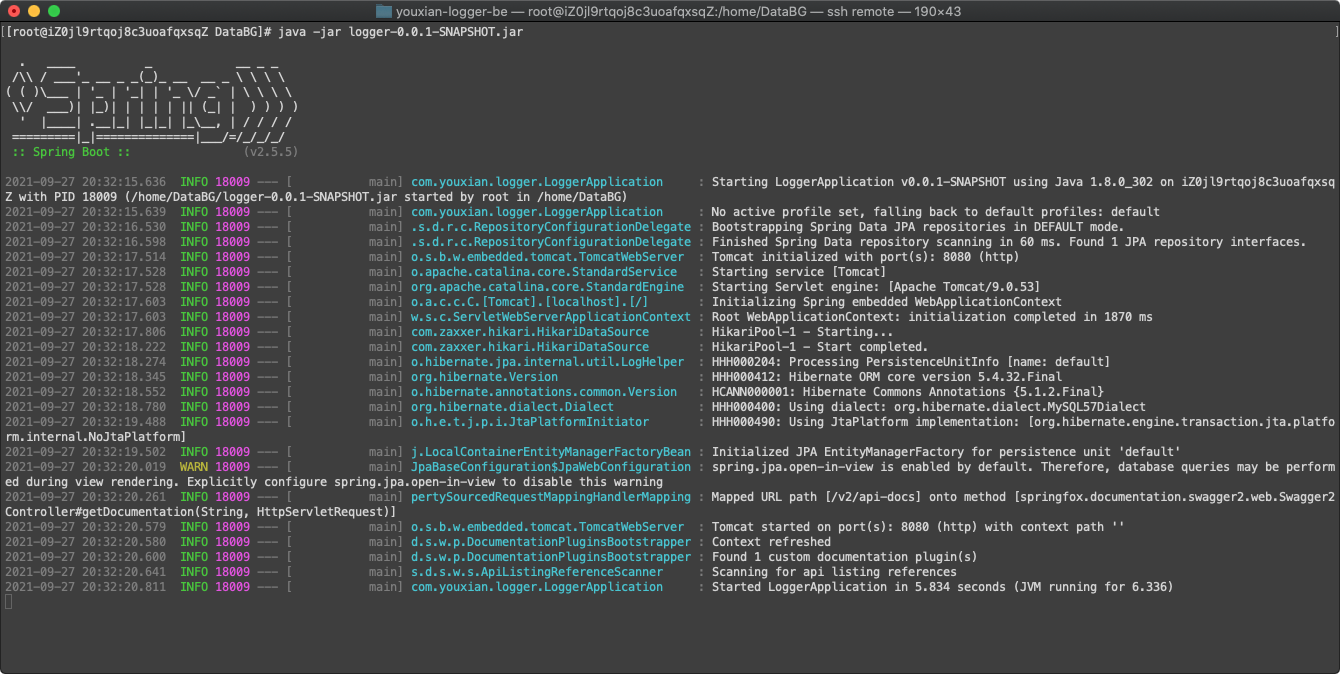Click 'HCANN000001: Hibernate Commons Annotations' message
The width and height of the screenshot is (1340, 674).
click(x=907, y=392)
